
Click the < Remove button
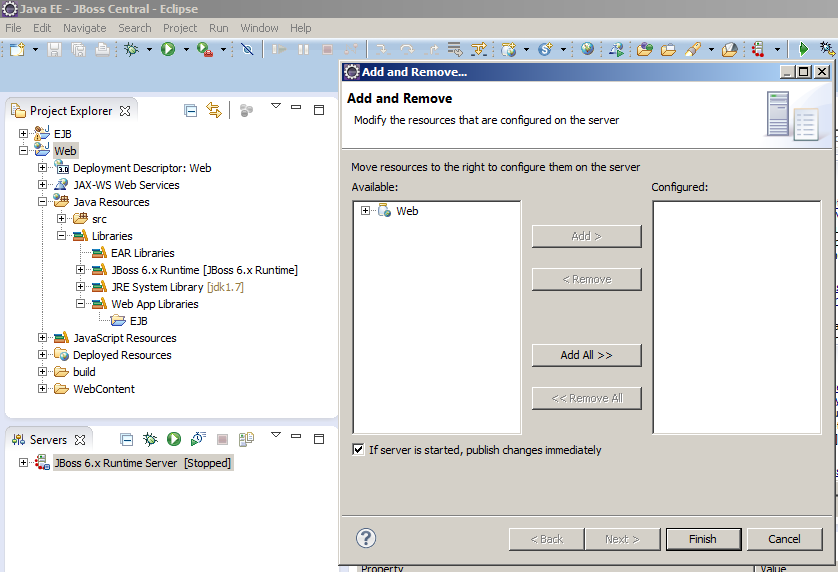[x=586, y=279]
